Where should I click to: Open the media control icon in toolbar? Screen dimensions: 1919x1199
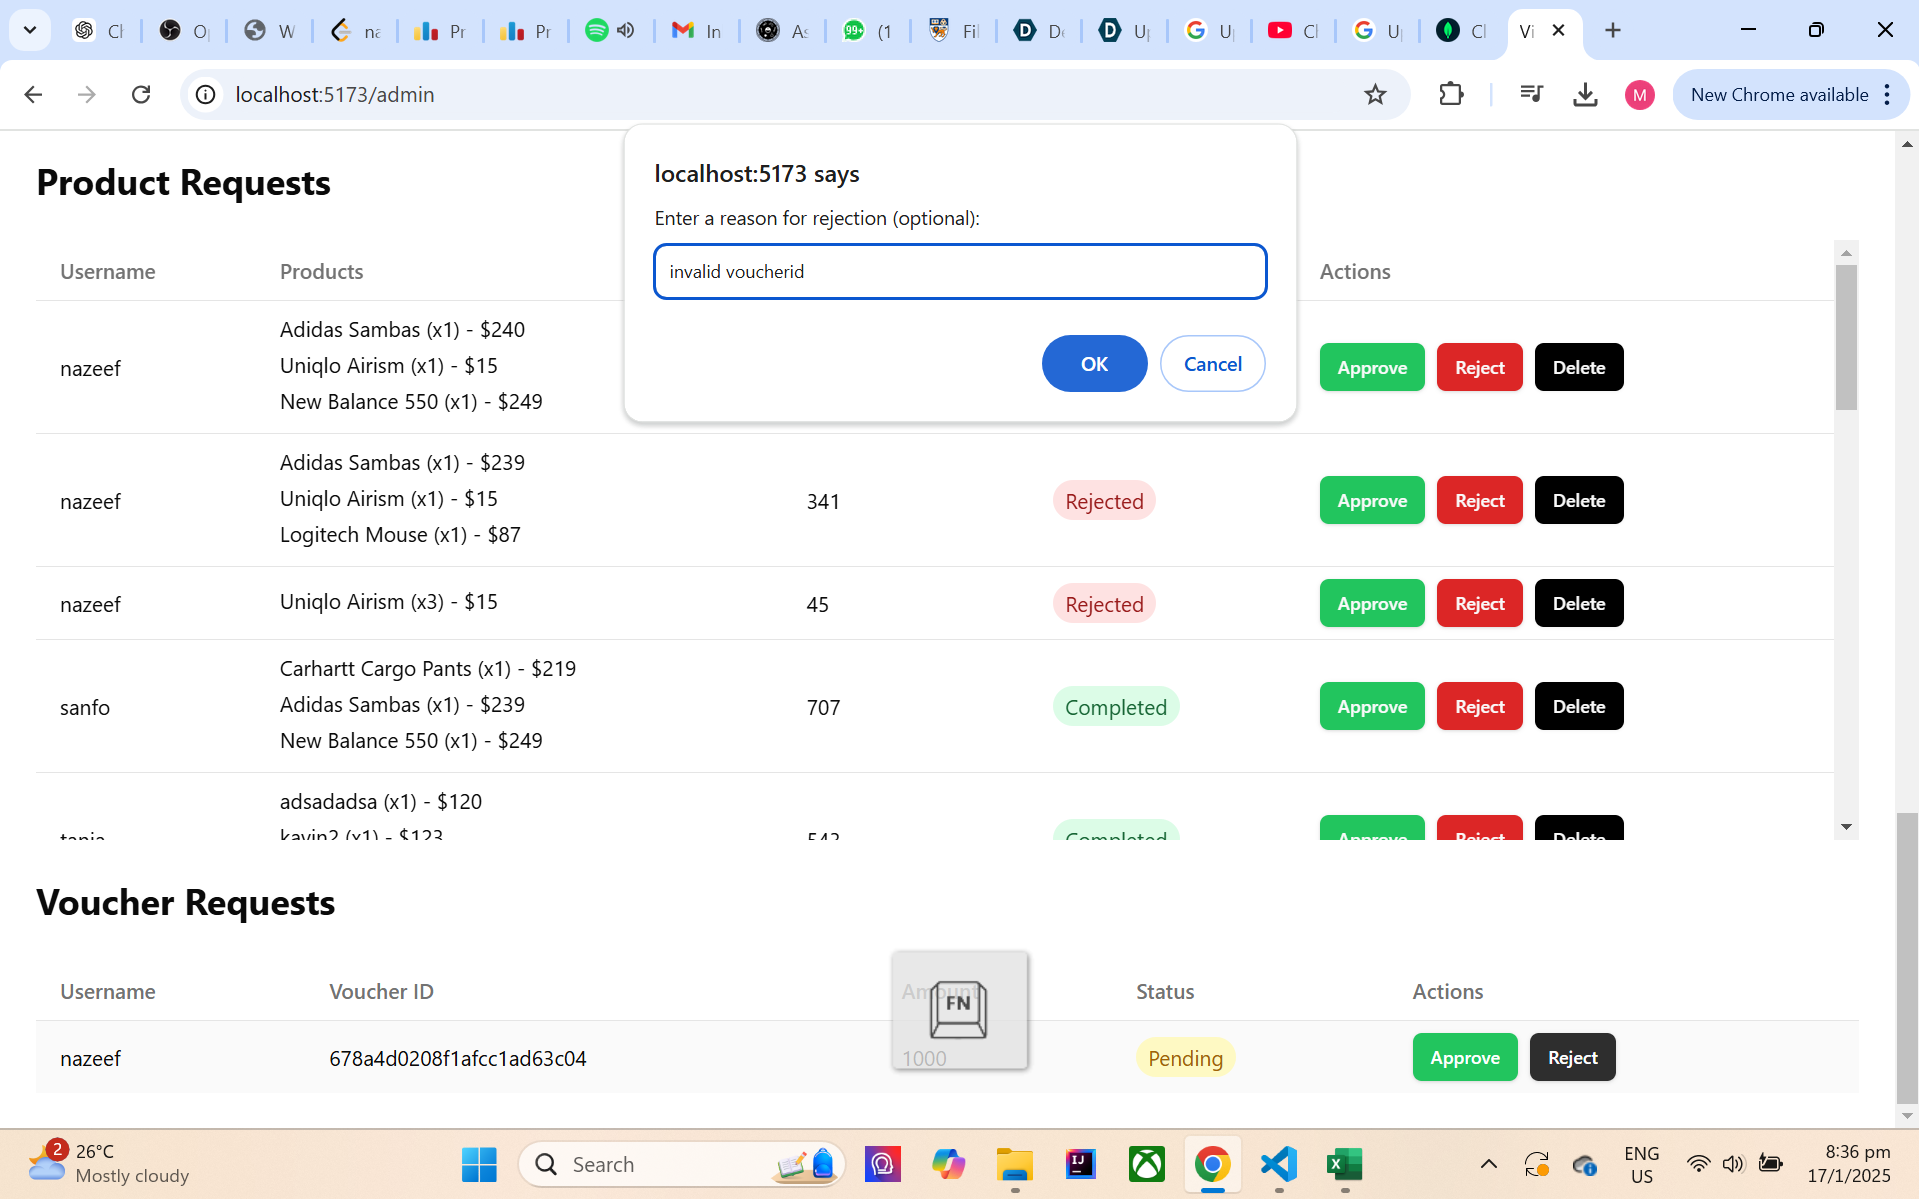tap(1531, 94)
